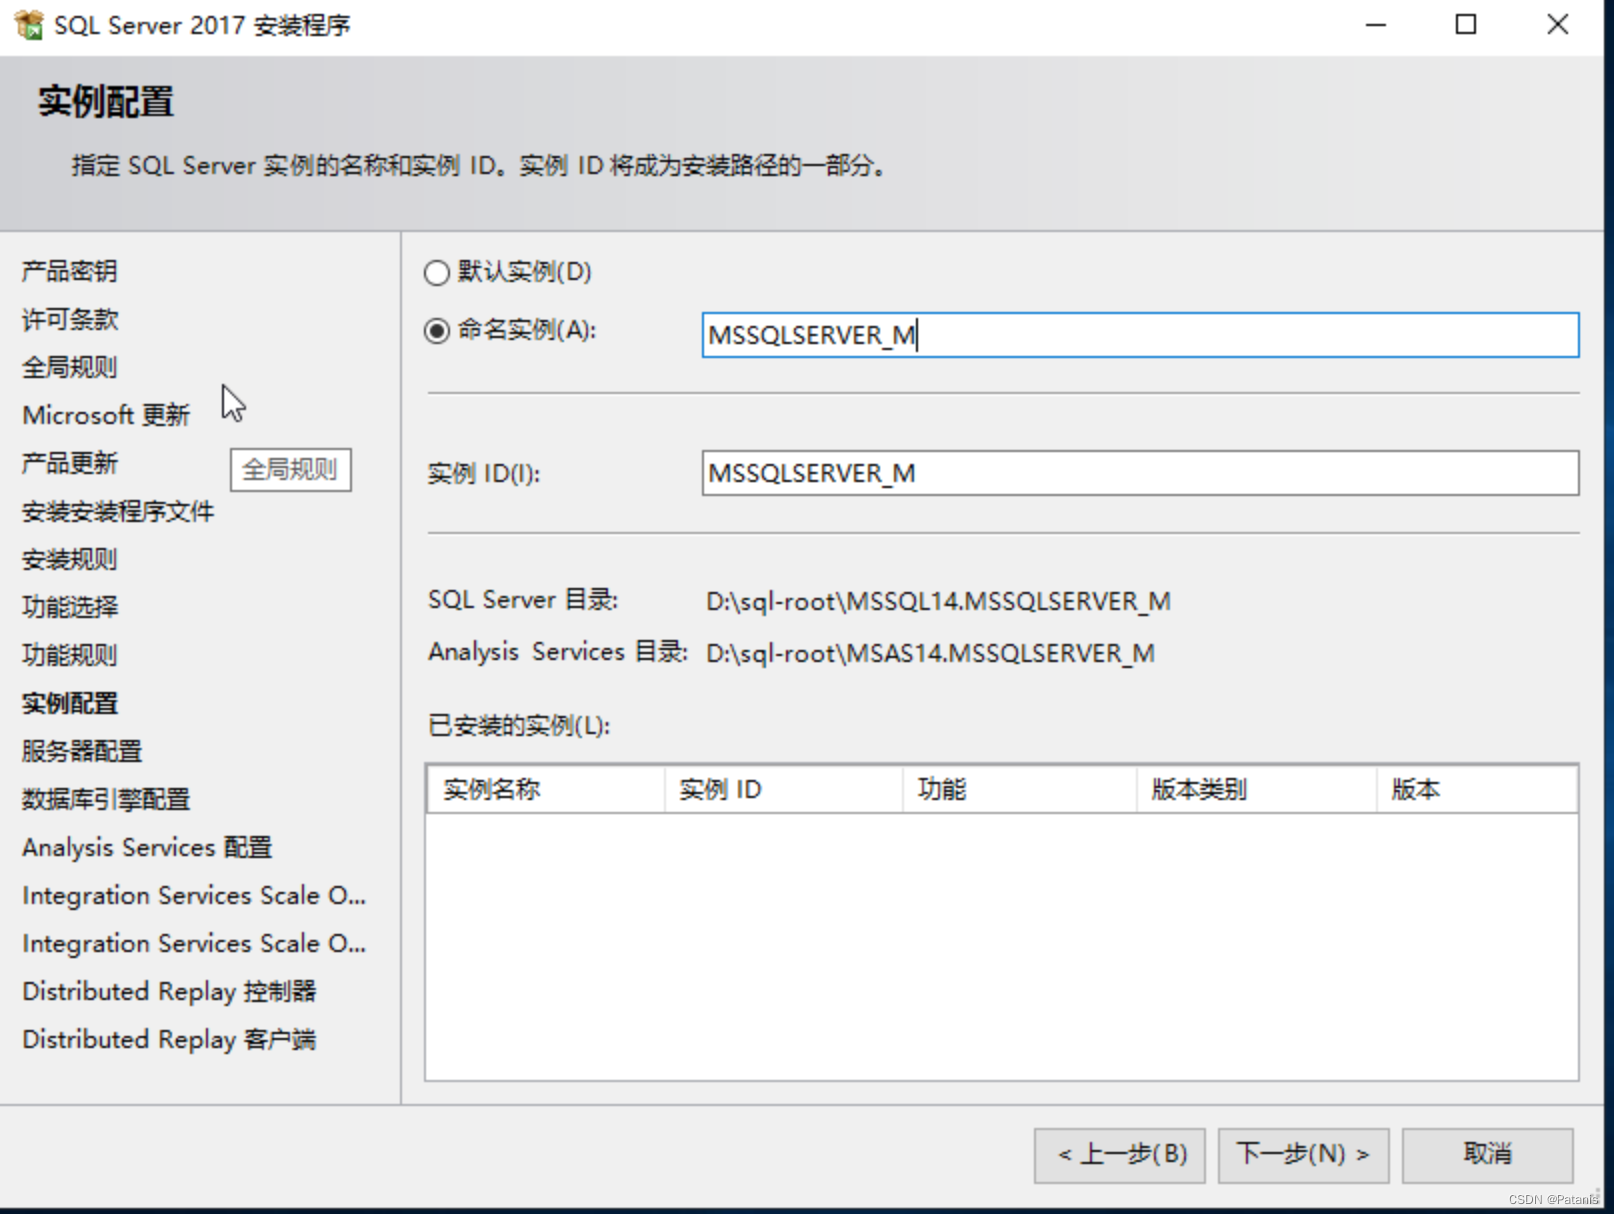Click the named instance input MSSQLSERVER_M
1614x1214 pixels.
click(x=1140, y=335)
